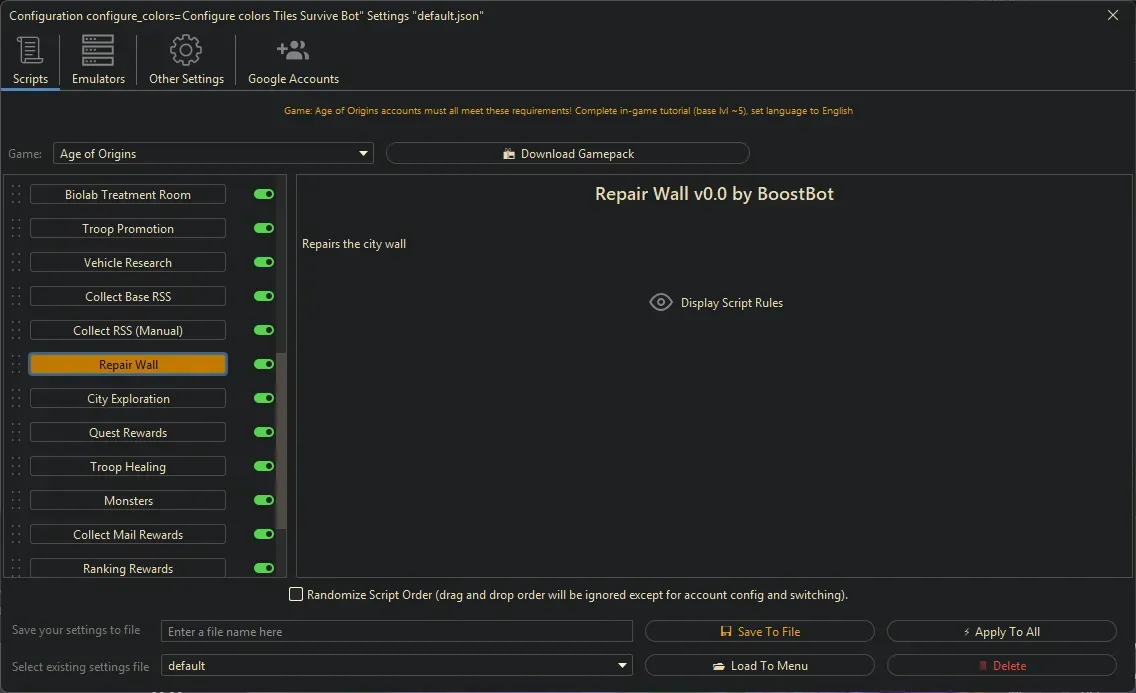Select the City Exploration script
Image resolution: width=1136 pixels, height=693 pixels.
(x=127, y=398)
